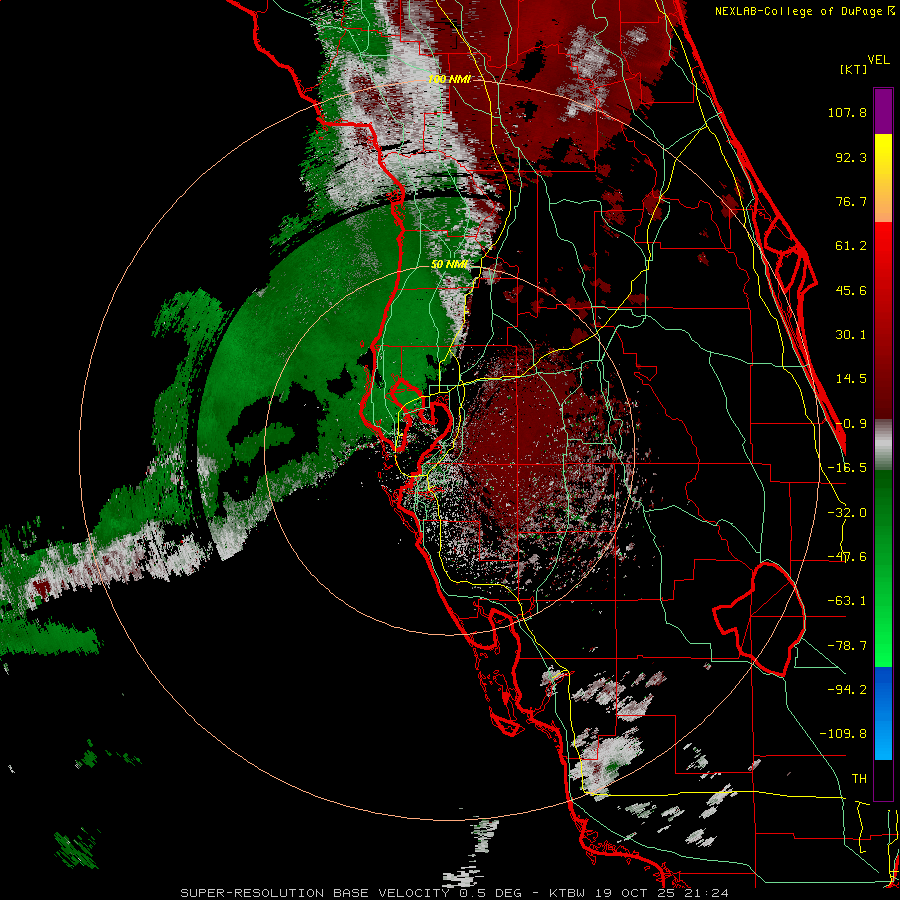
Task: Select the 14.5 velocity scale value
Action: coord(851,379)
